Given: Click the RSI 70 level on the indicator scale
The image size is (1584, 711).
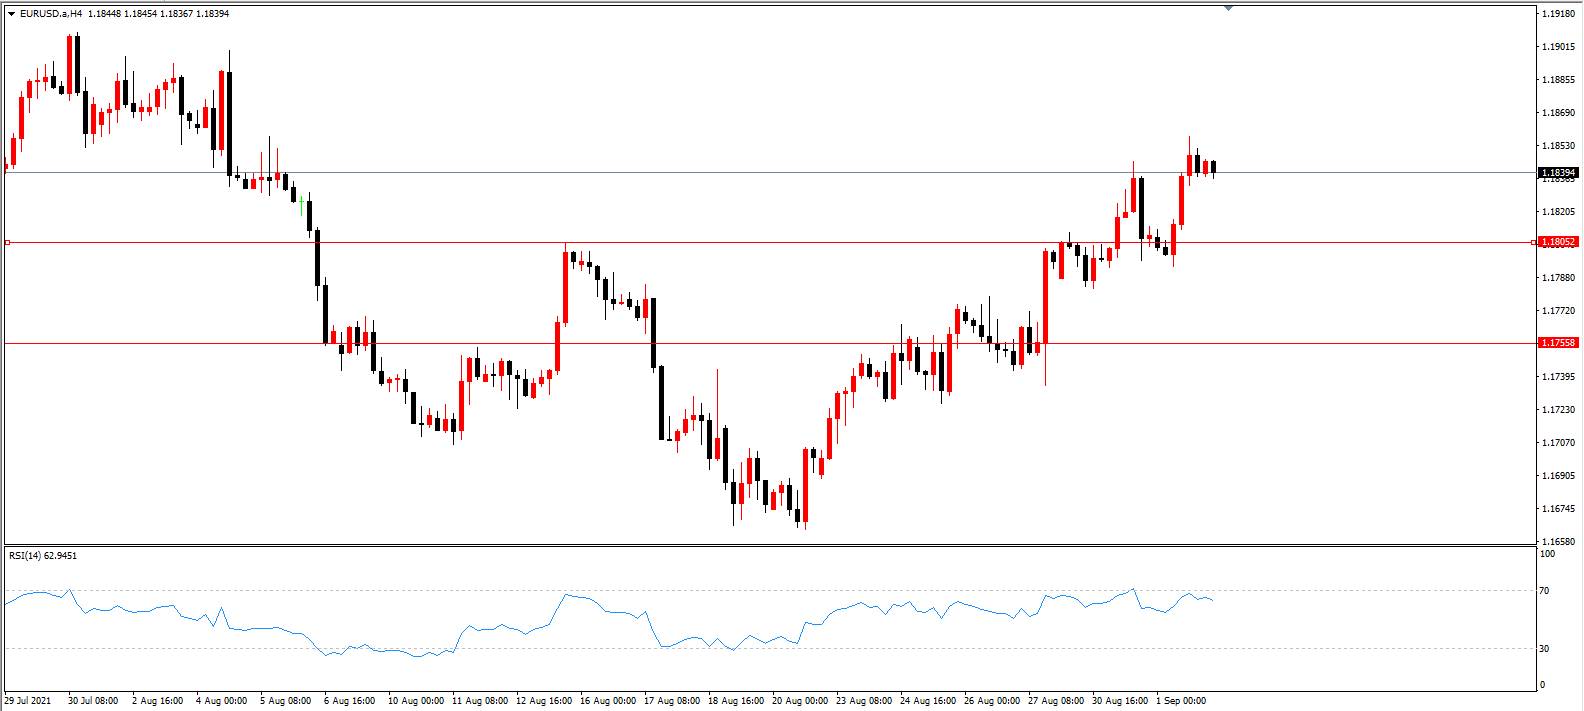Looking at the screenshot, I should pyautogui.click(x=1544, y=591).
